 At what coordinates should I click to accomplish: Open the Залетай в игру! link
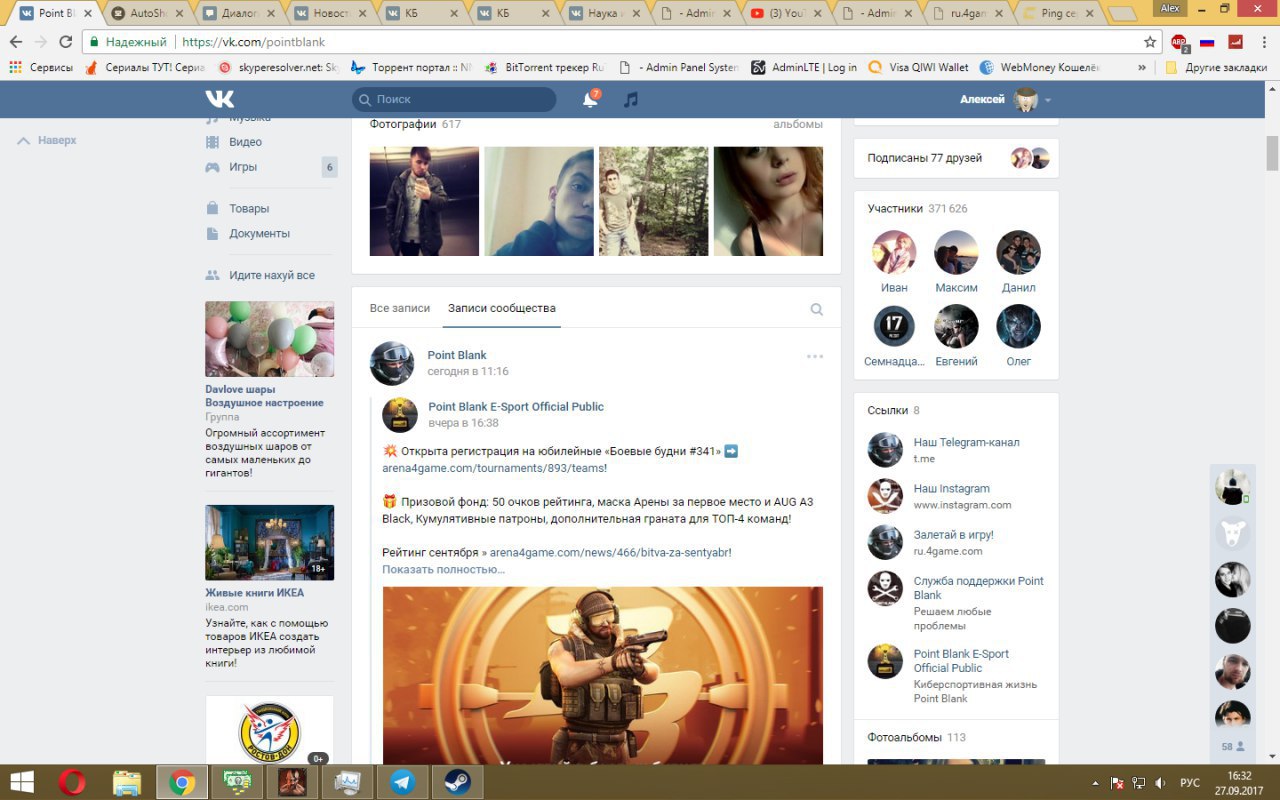pyautogui.click(x=954, y=535)
